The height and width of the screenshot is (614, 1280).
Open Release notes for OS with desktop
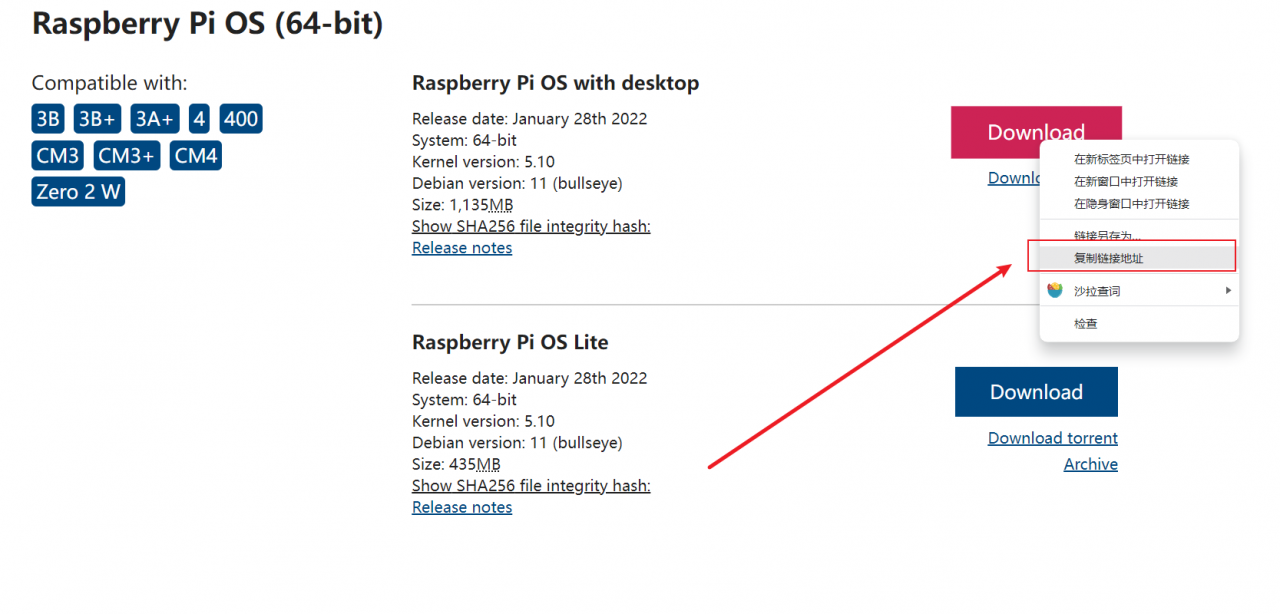(462, 248)
